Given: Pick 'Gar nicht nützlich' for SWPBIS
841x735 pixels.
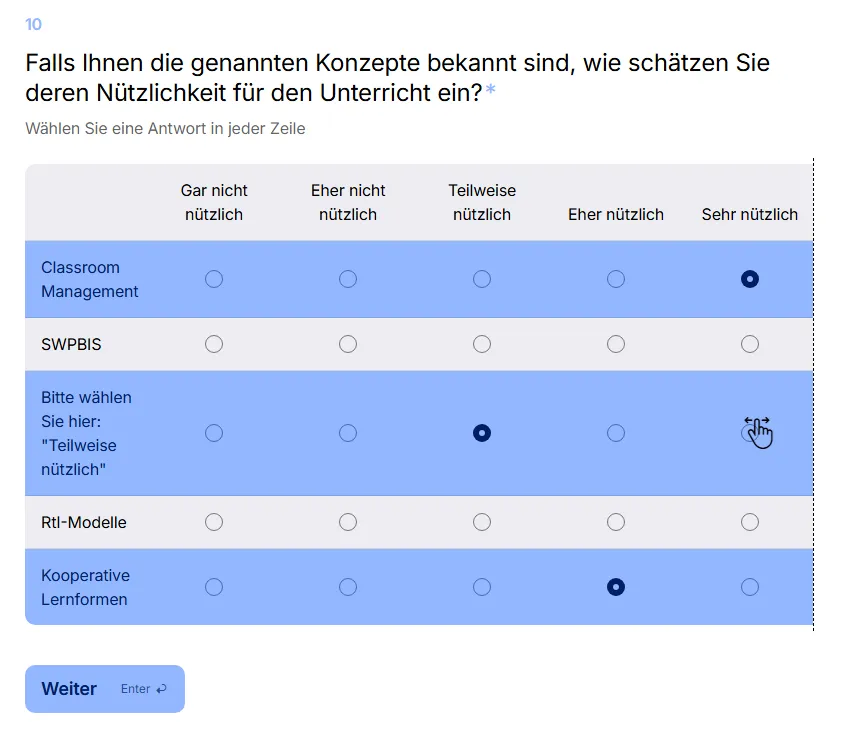Looking at the screenshot, I should pos(214,344).
